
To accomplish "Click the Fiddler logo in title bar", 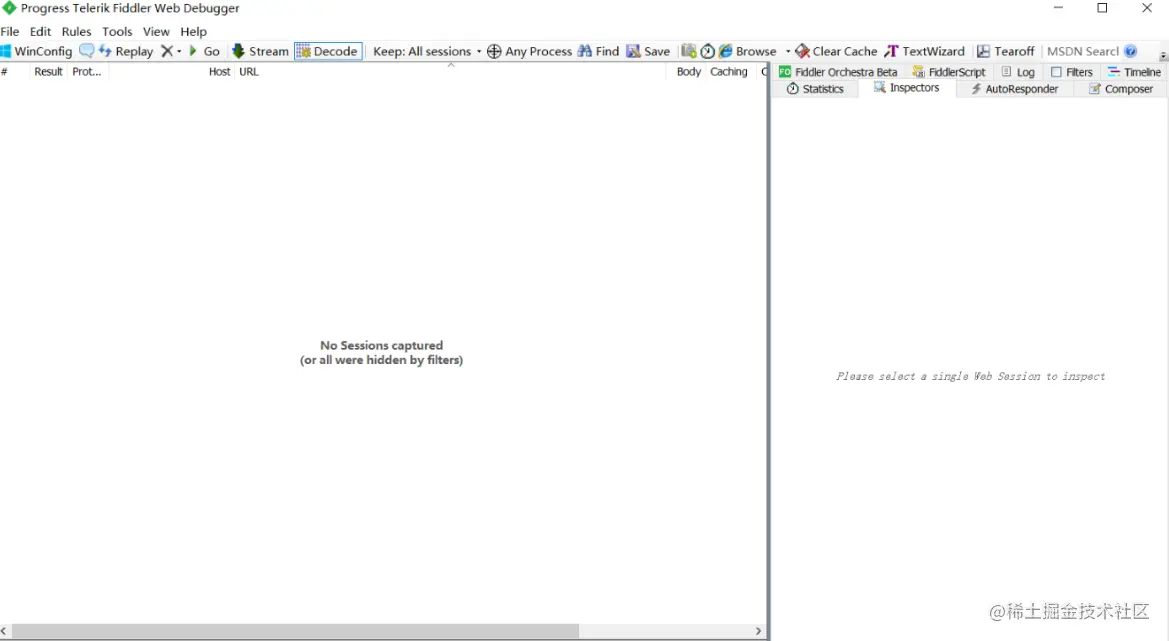I will coord(9,7).
